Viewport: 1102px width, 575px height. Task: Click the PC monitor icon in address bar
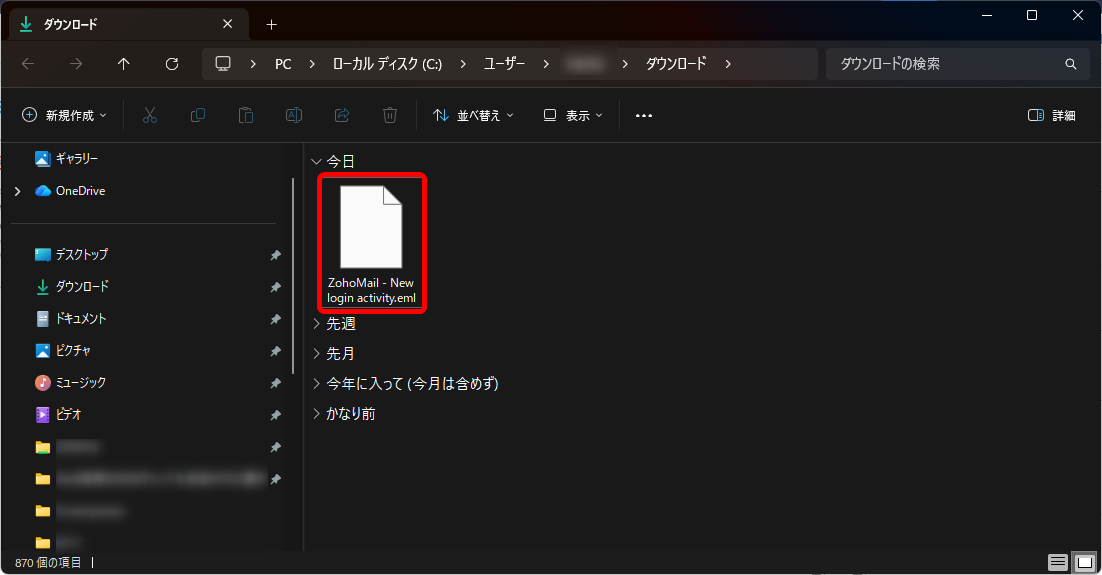223,63
